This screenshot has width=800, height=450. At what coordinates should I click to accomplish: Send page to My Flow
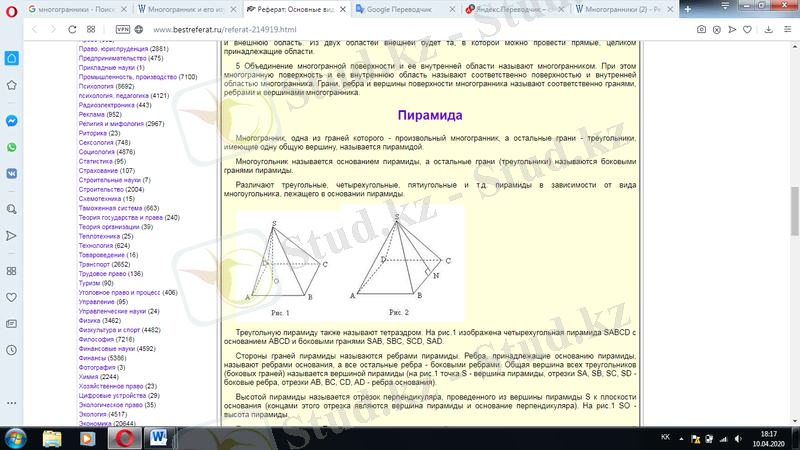pyautogui.click(x=732, y=30)
